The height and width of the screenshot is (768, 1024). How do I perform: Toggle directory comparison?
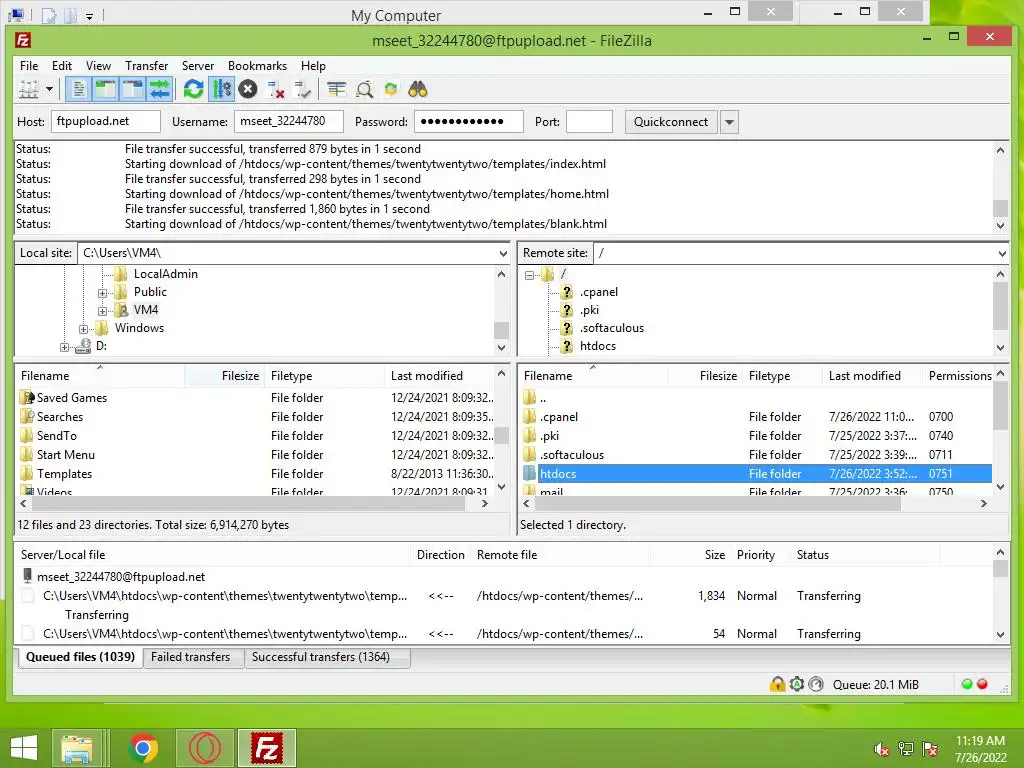(364, 89)
